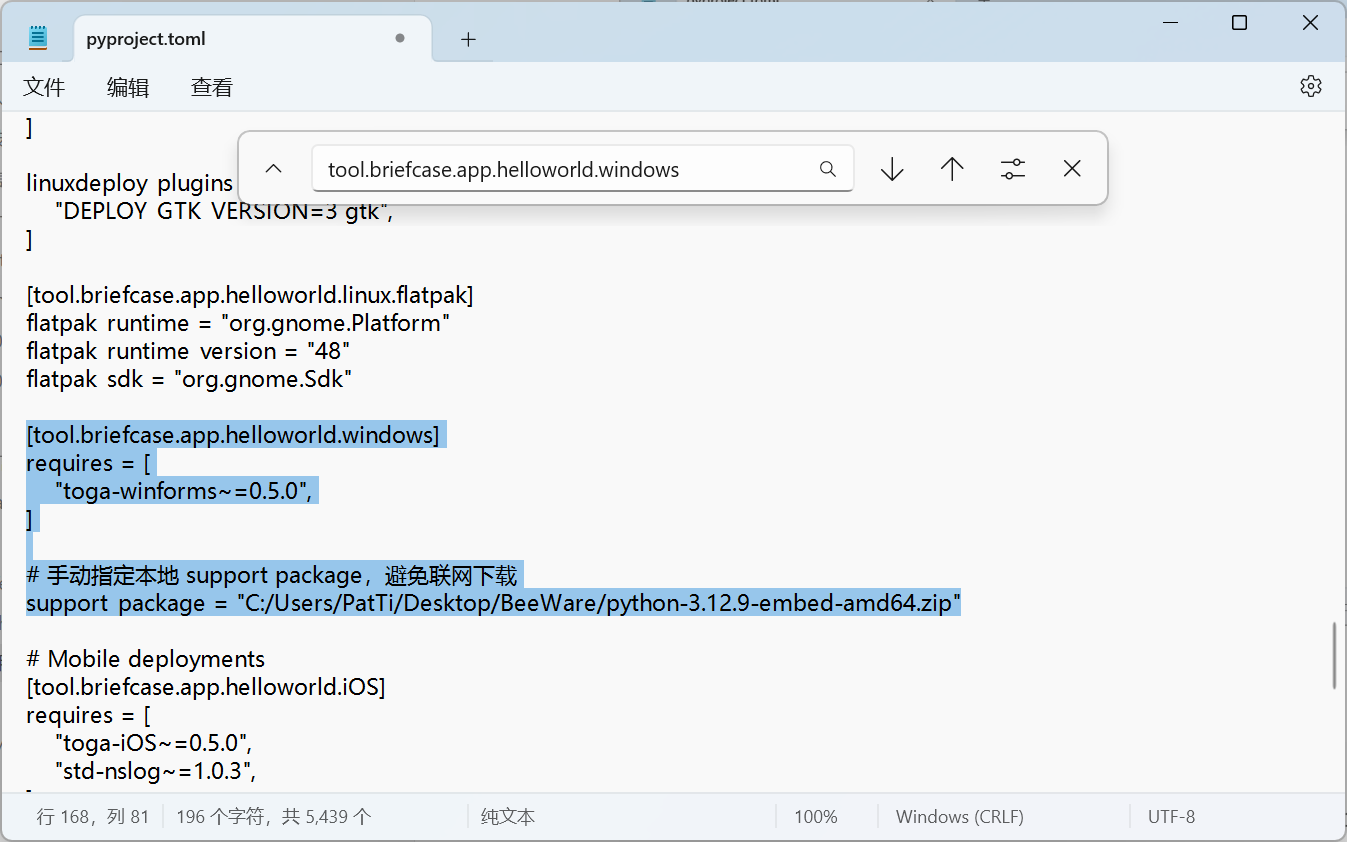Click the Notepad app icon in title bar

(38, 38)
